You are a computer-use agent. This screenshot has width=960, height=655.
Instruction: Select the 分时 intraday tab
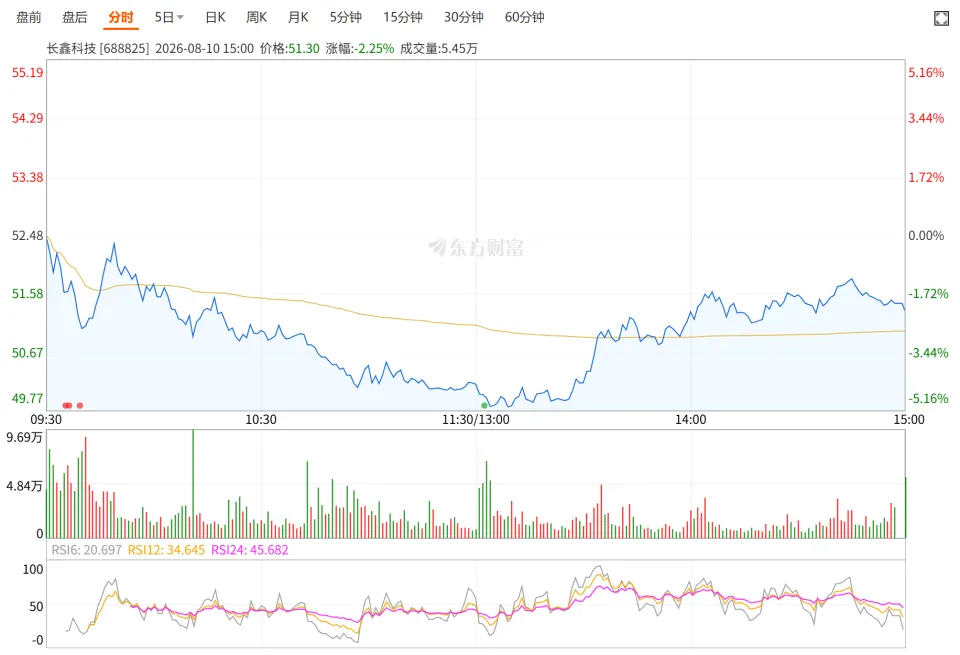(x=121, y=17)
